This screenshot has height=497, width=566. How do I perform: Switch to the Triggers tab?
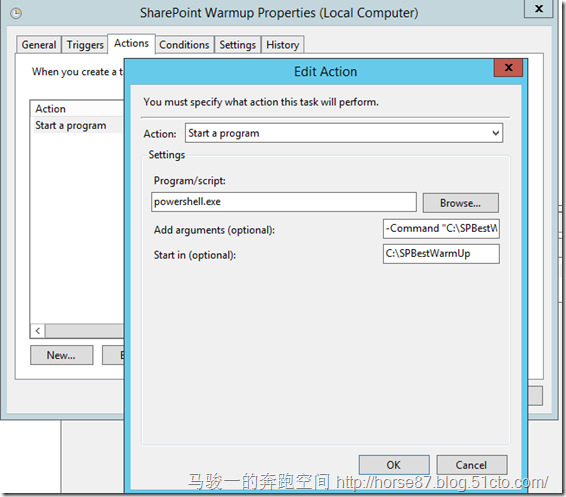coord(85,45)
